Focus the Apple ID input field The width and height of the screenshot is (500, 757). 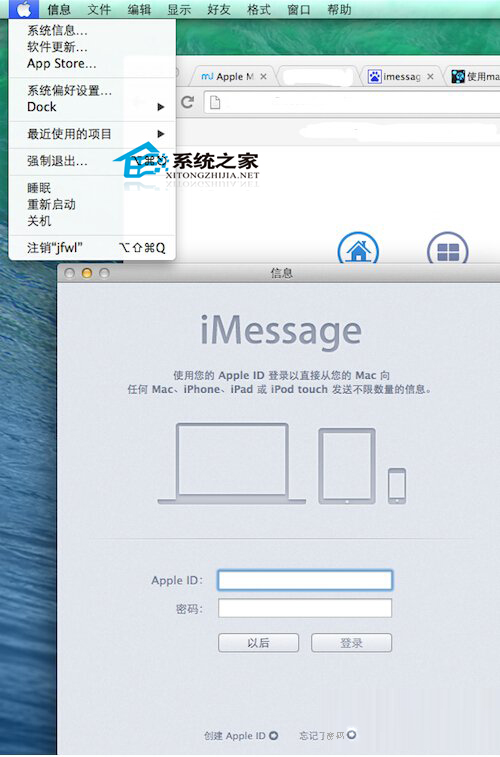tap(305, 580)
